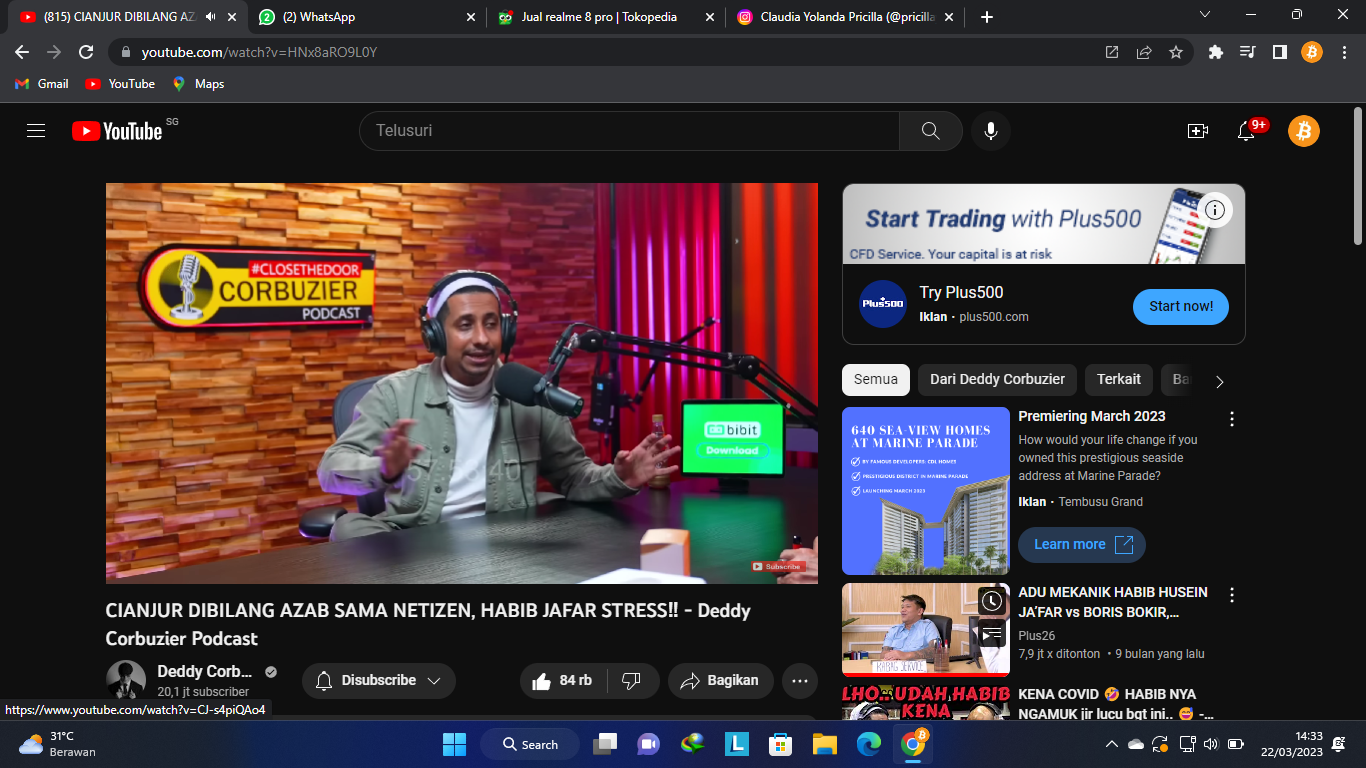Screen dimensions: 1366x768
Task: Open the Create video camera icon
Action: click(x=1197, y=131)
